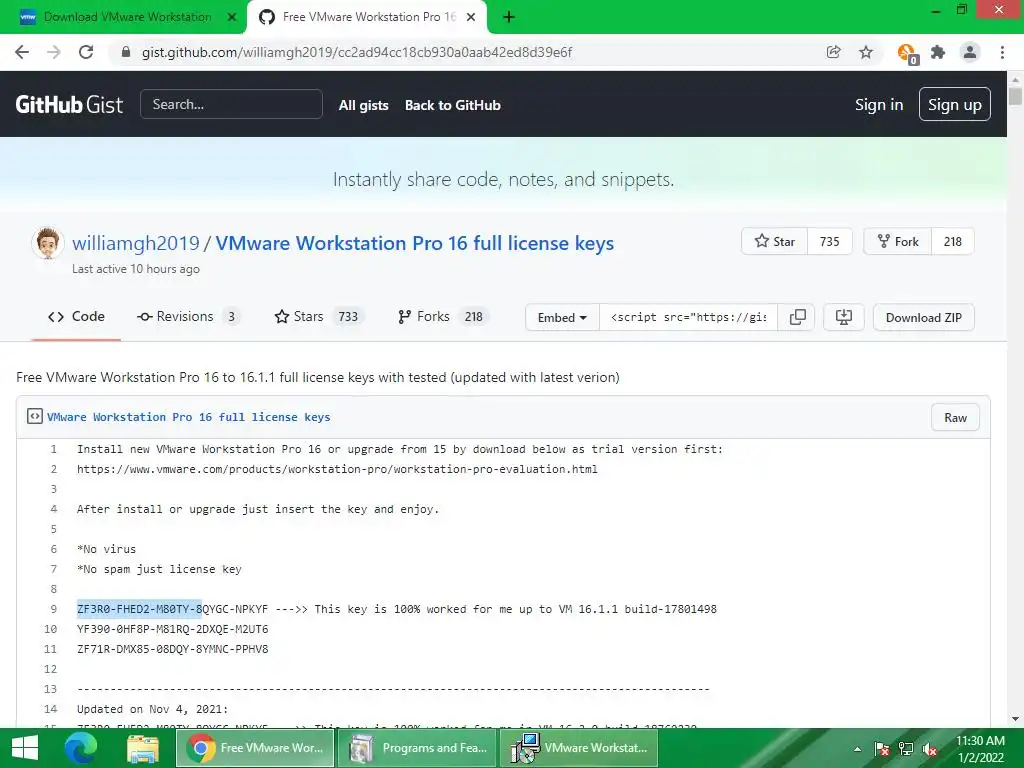Screen dimensions: 1024x768
Task: Reload the gist page
Action: tap(86, 52)
